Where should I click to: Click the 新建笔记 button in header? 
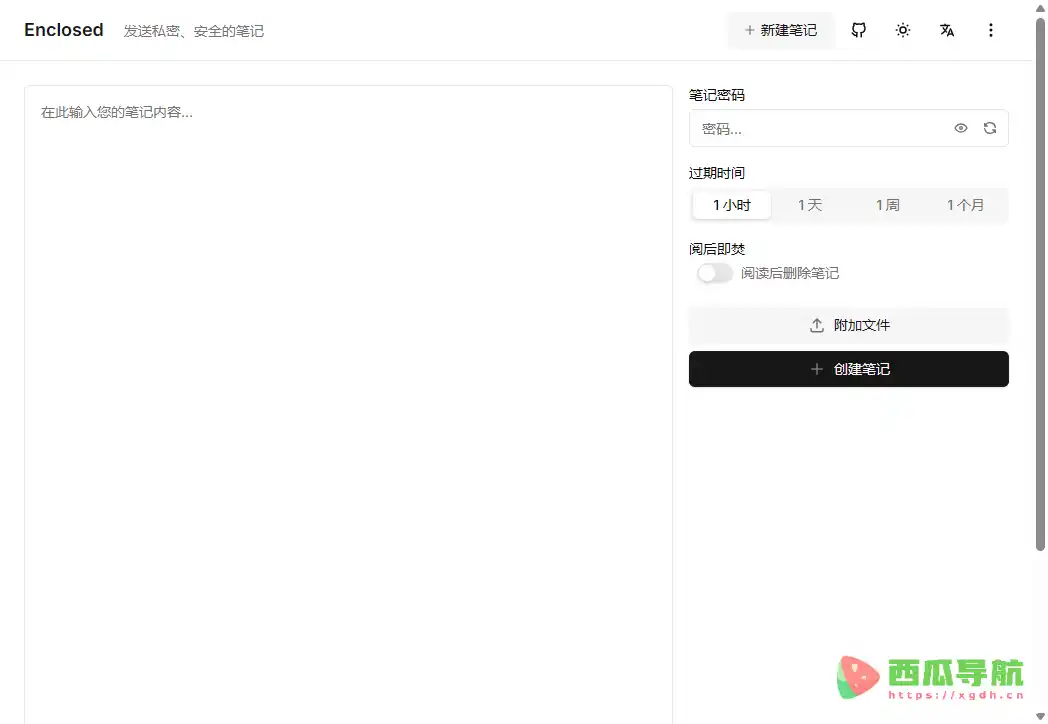pyautogui.click(x=781, y=30)
